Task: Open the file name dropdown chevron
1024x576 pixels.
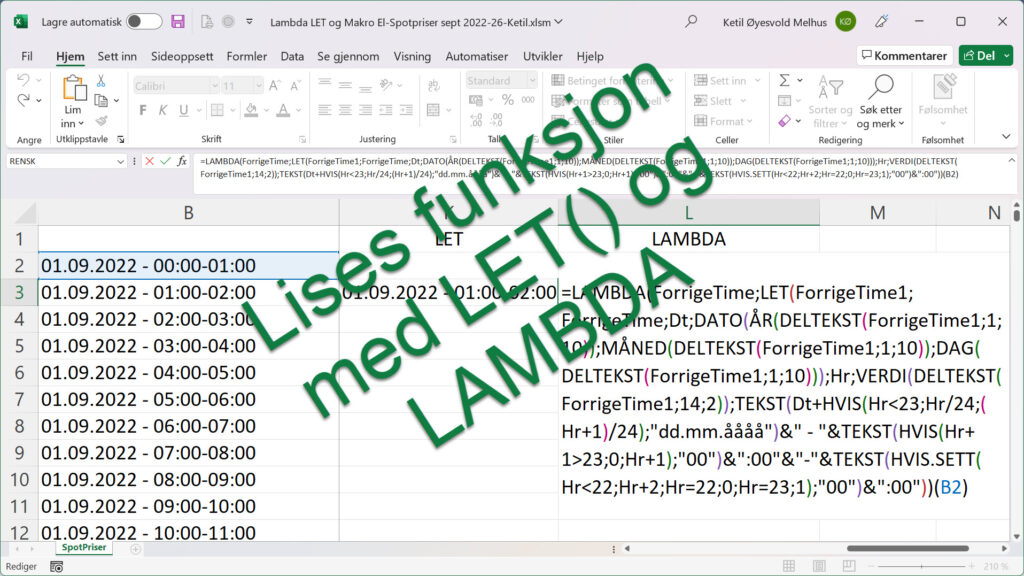Action: pyautogui.click(x=558, y=22)
